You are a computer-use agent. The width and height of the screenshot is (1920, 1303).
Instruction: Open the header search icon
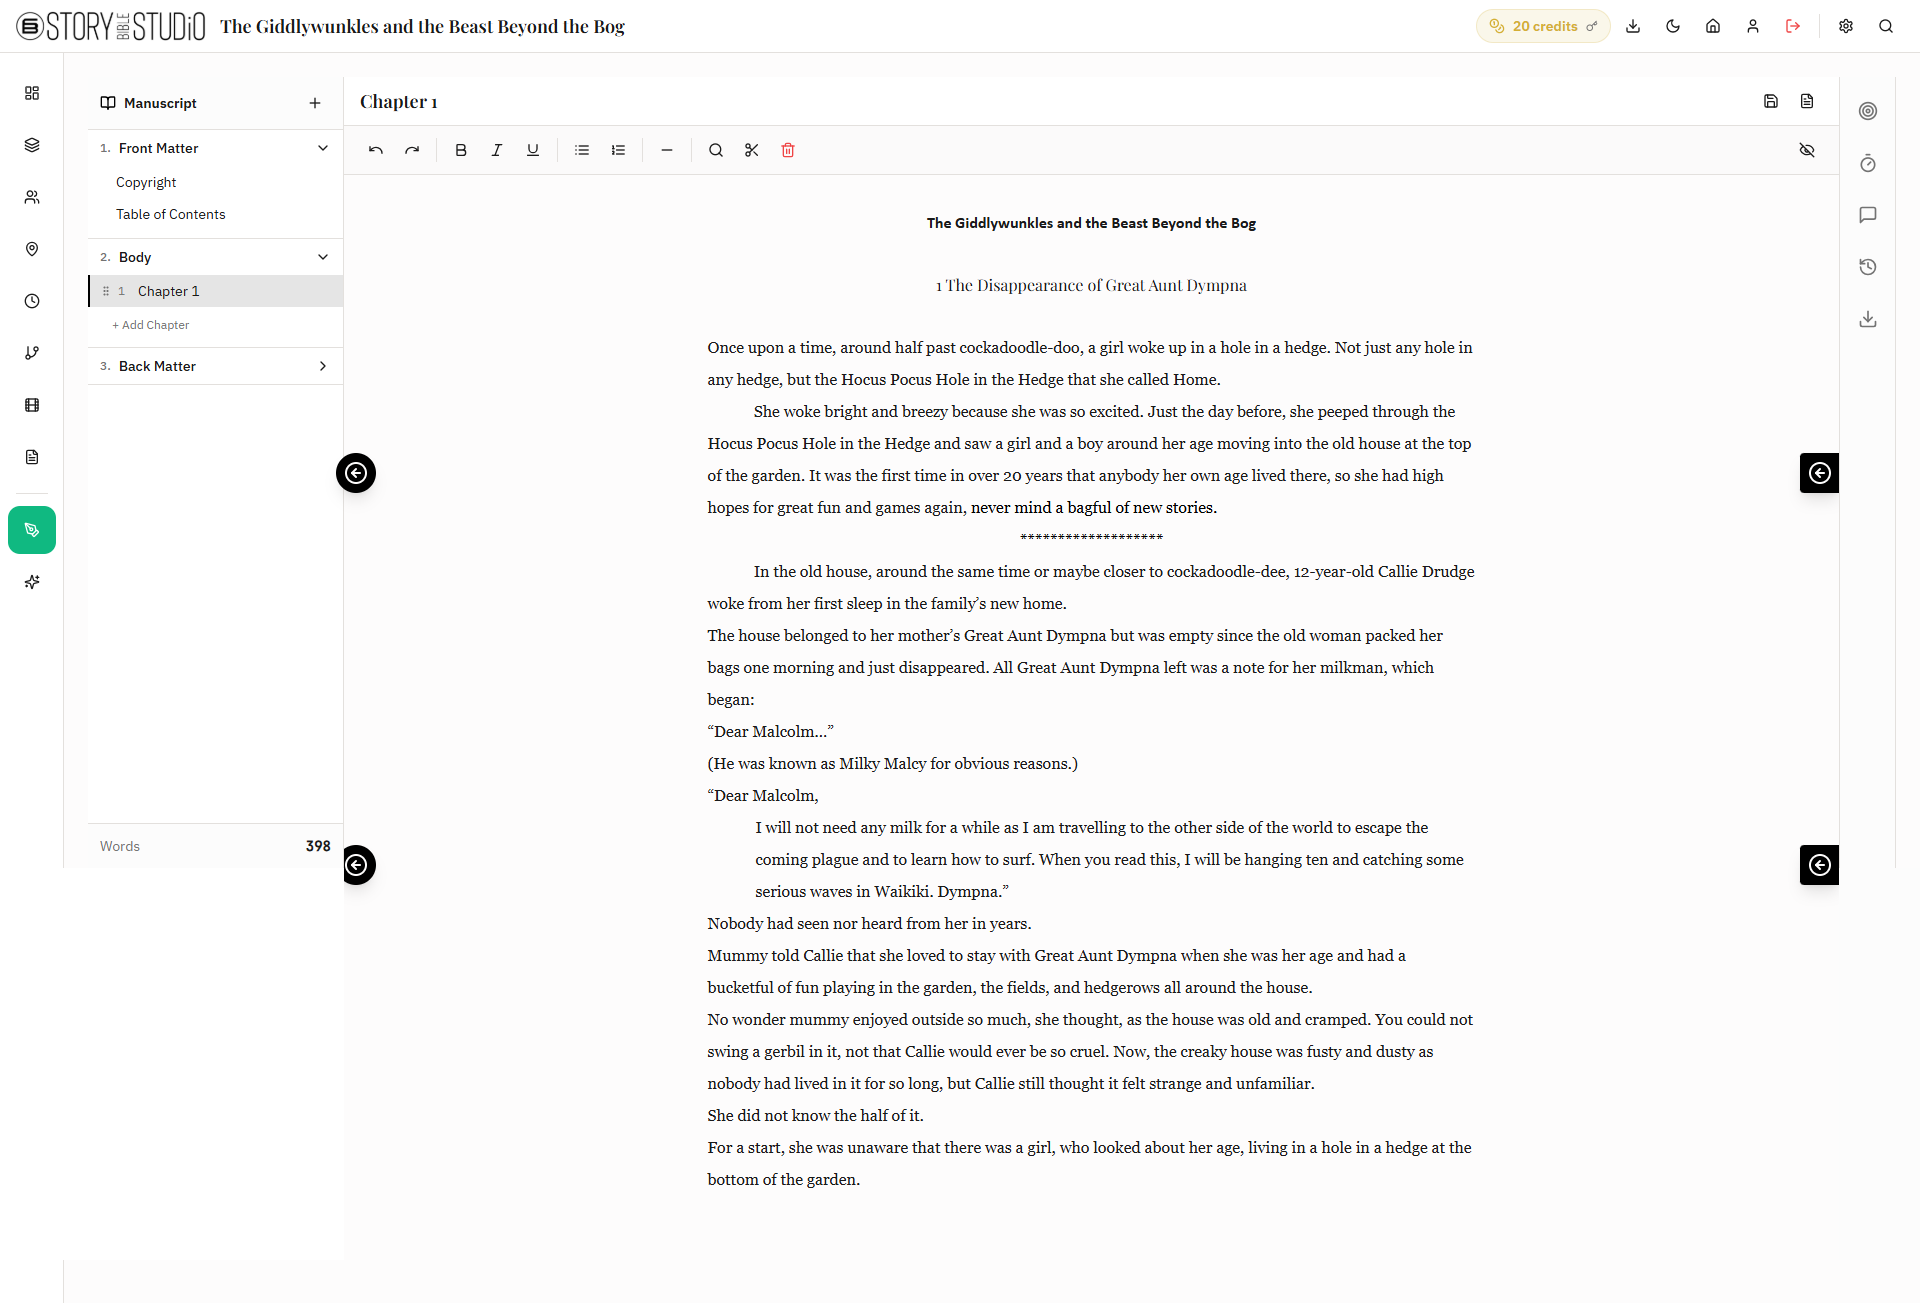(x=1886, y=26)
